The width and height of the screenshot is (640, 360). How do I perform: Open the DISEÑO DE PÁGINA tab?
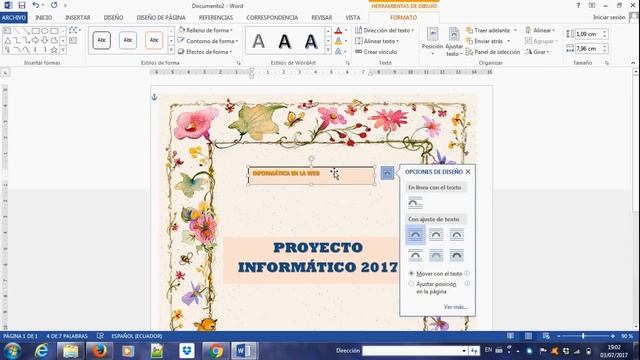pos(161,18)
